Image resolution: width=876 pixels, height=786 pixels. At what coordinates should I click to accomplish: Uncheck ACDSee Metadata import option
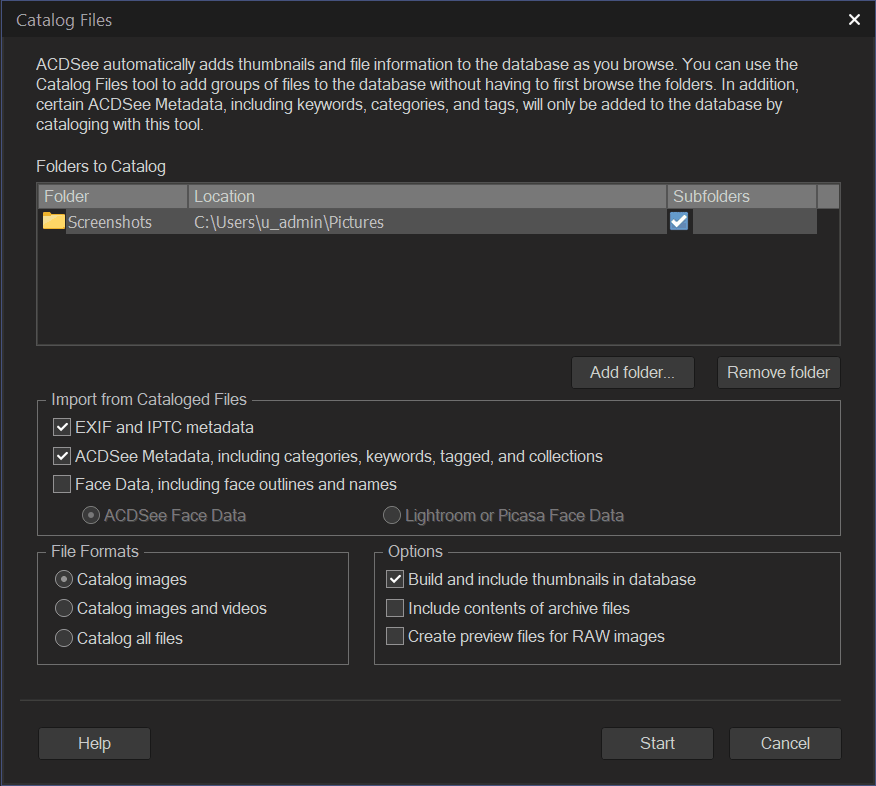tap(62, 457)
